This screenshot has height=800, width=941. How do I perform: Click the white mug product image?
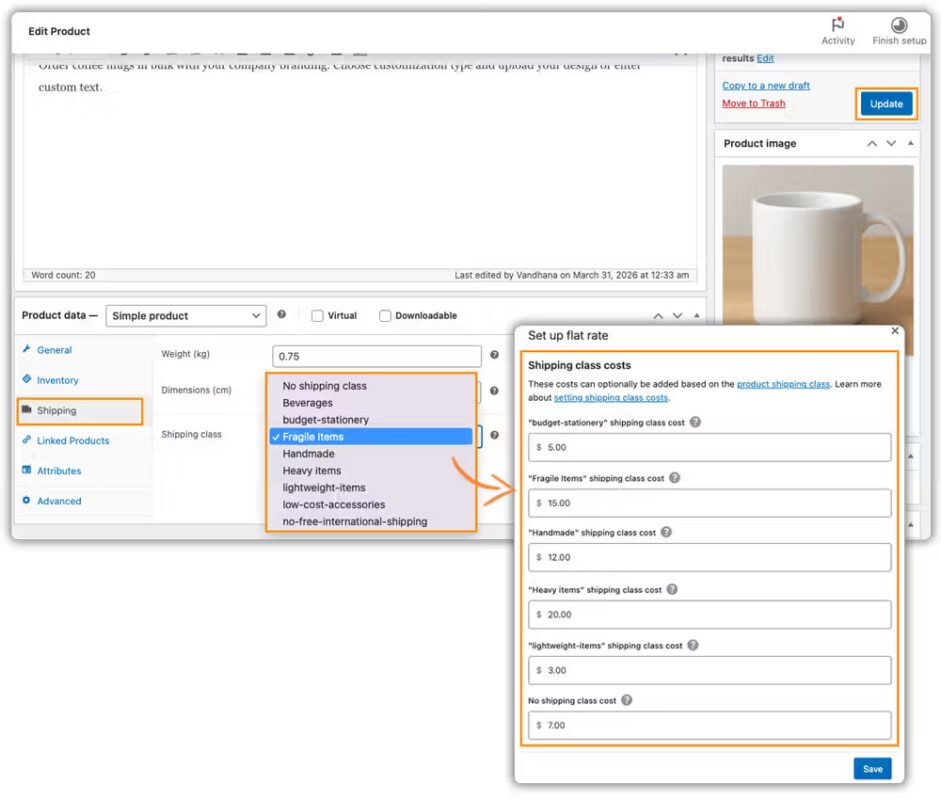(818, 245)
